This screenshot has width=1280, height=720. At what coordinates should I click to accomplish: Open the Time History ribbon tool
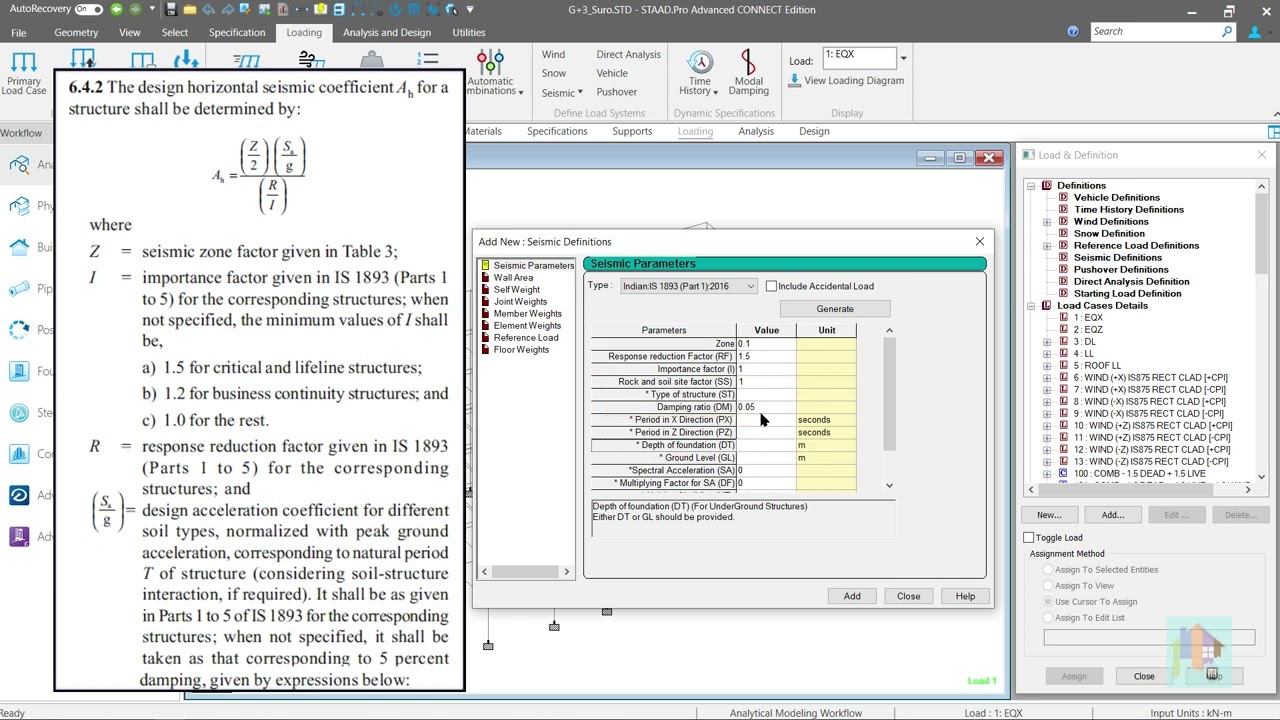point(700,74)
